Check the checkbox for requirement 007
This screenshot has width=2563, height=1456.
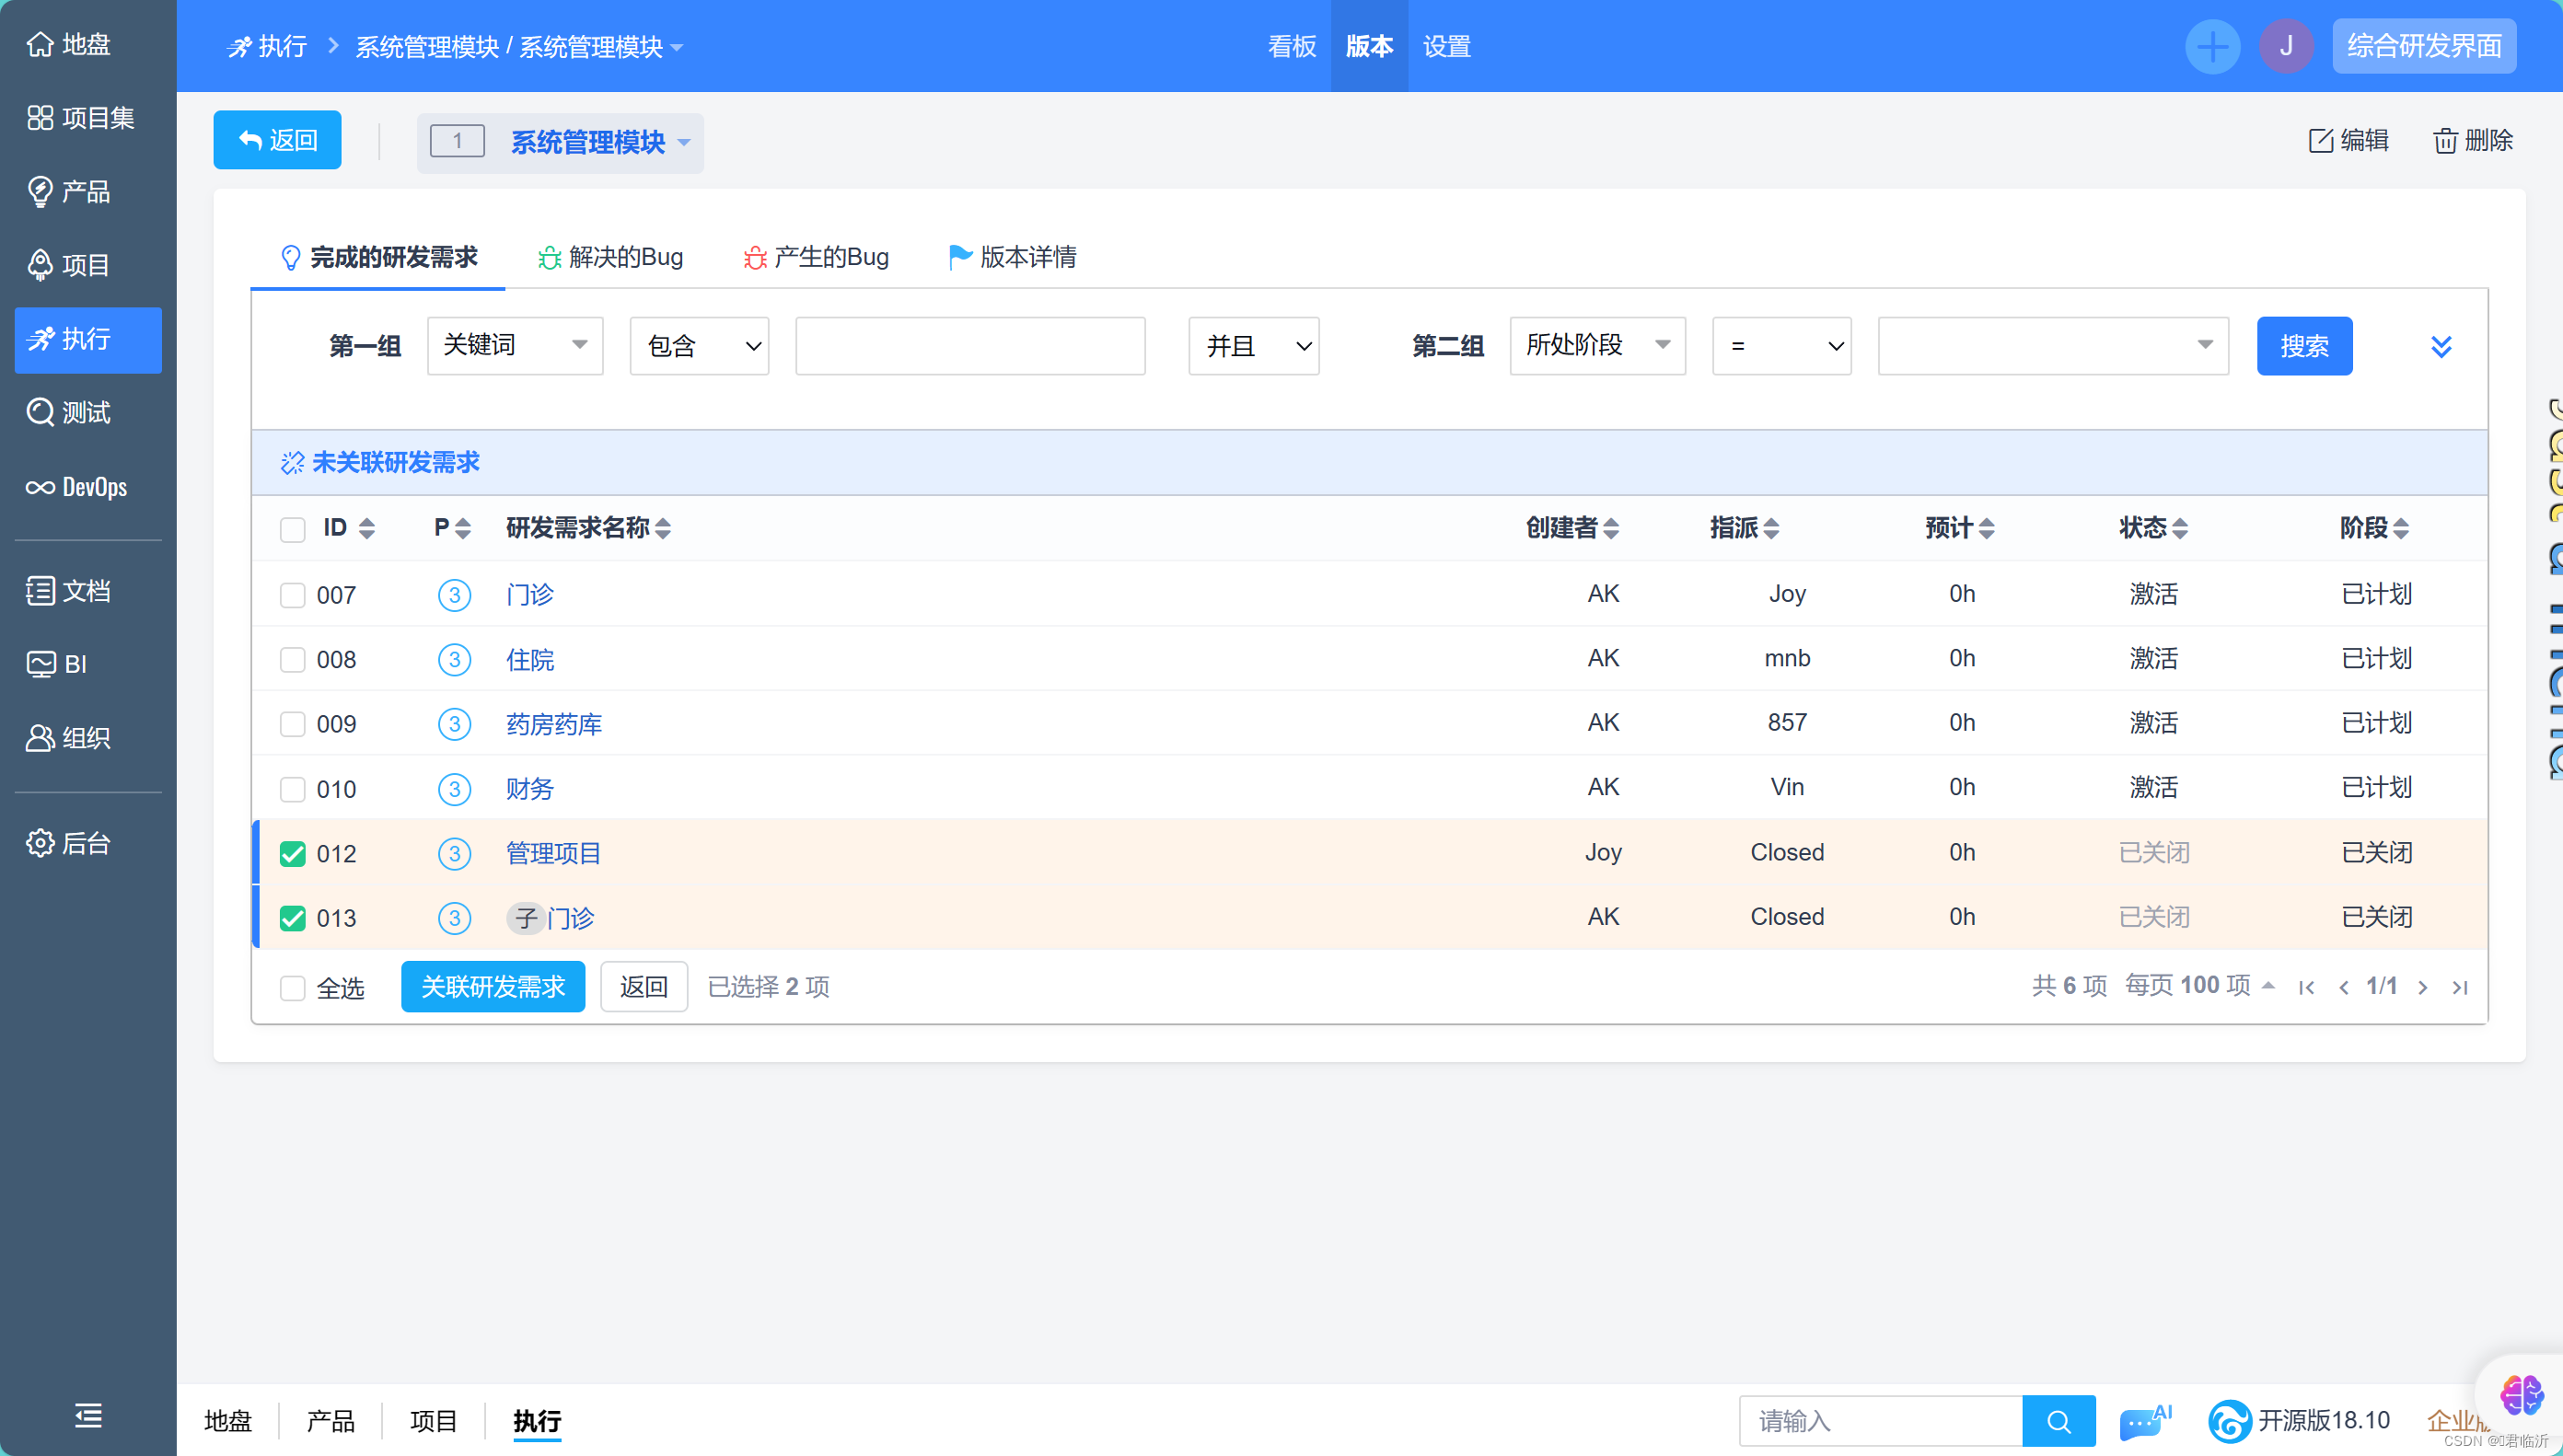click(292, 595)
